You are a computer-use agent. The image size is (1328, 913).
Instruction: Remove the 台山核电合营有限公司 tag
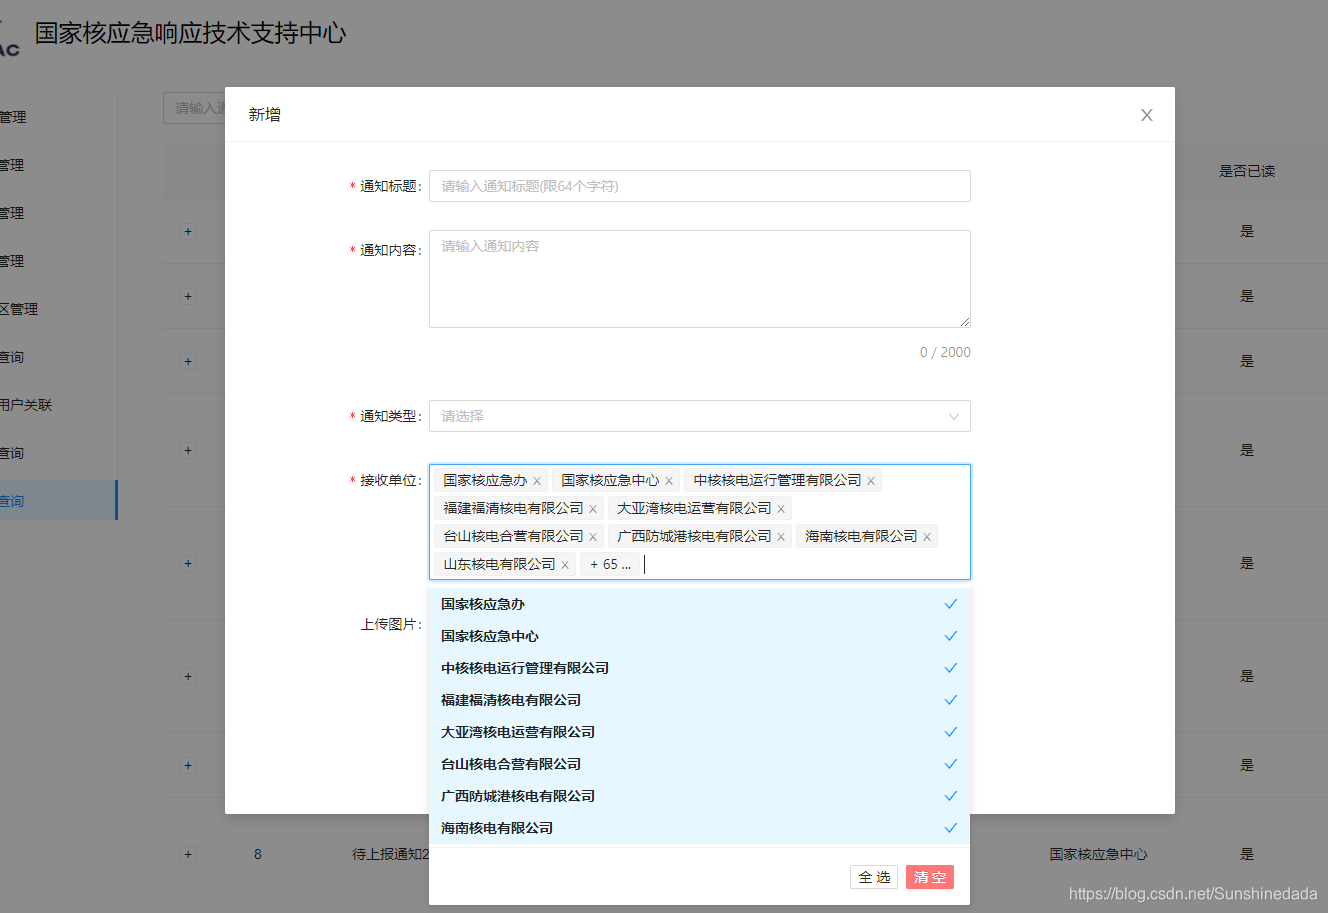pos(592,536)
